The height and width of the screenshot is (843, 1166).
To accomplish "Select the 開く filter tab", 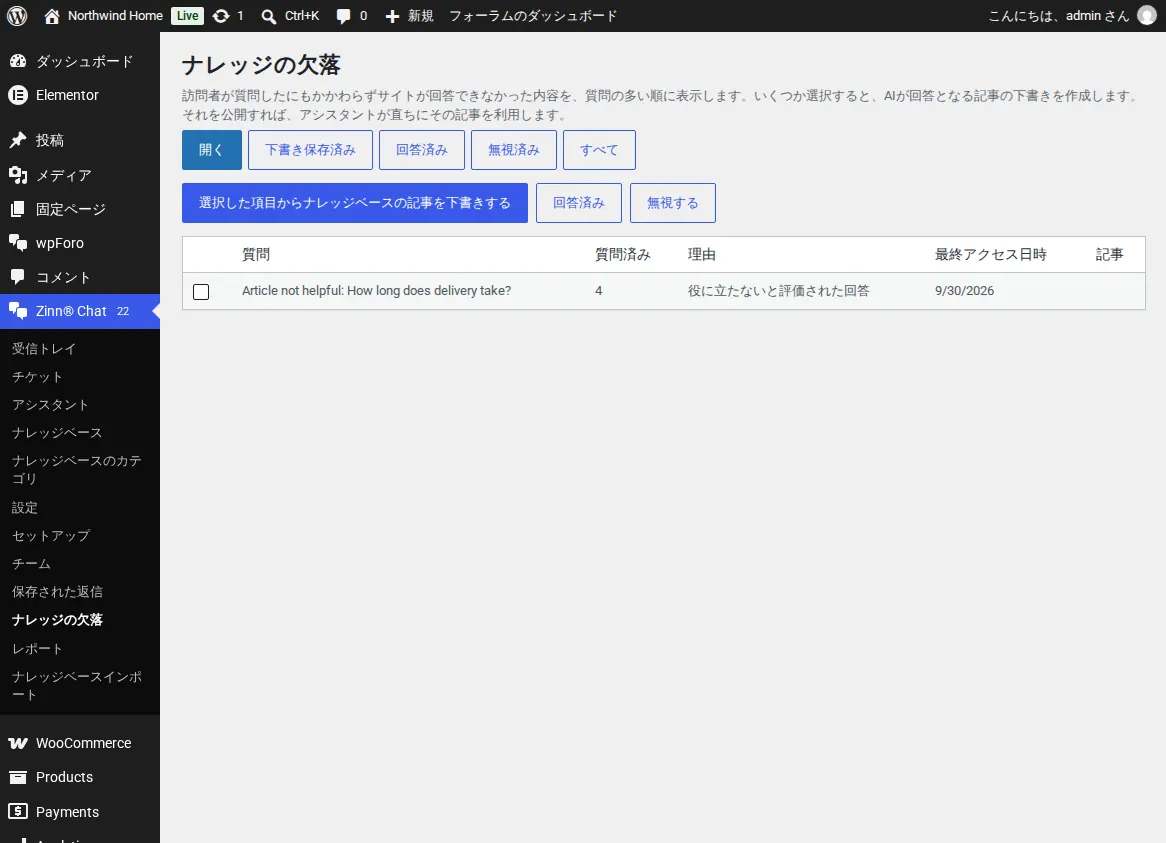I will (x=212, y=150).
